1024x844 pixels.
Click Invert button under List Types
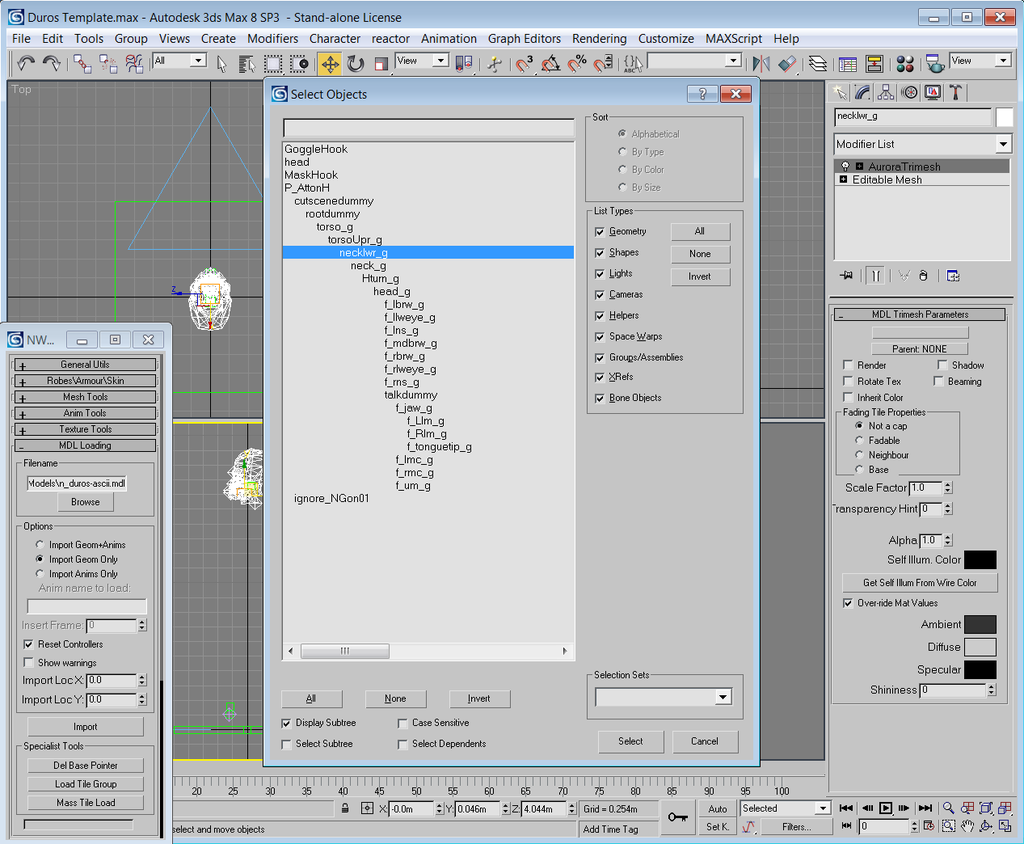(x=699, y=277)
